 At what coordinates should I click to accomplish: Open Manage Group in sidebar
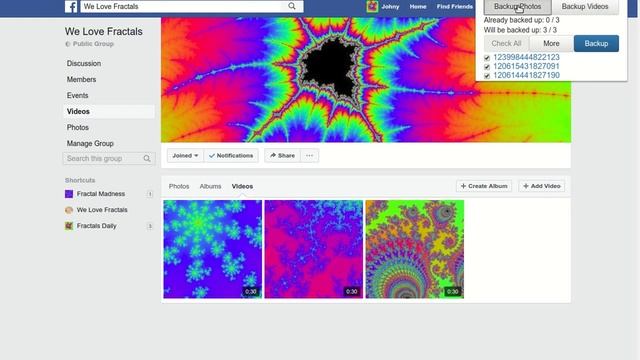tap(90, 143)
